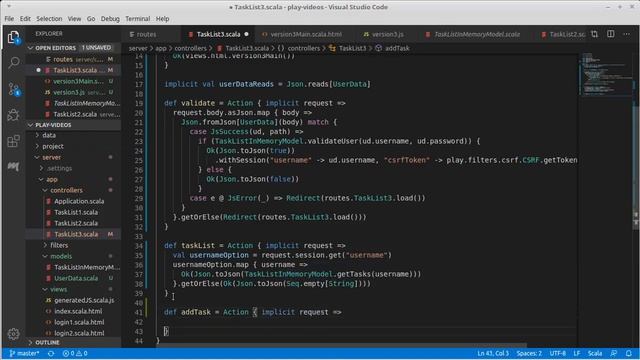
Task: Switch to the version3.js tab
Action: 387,35
